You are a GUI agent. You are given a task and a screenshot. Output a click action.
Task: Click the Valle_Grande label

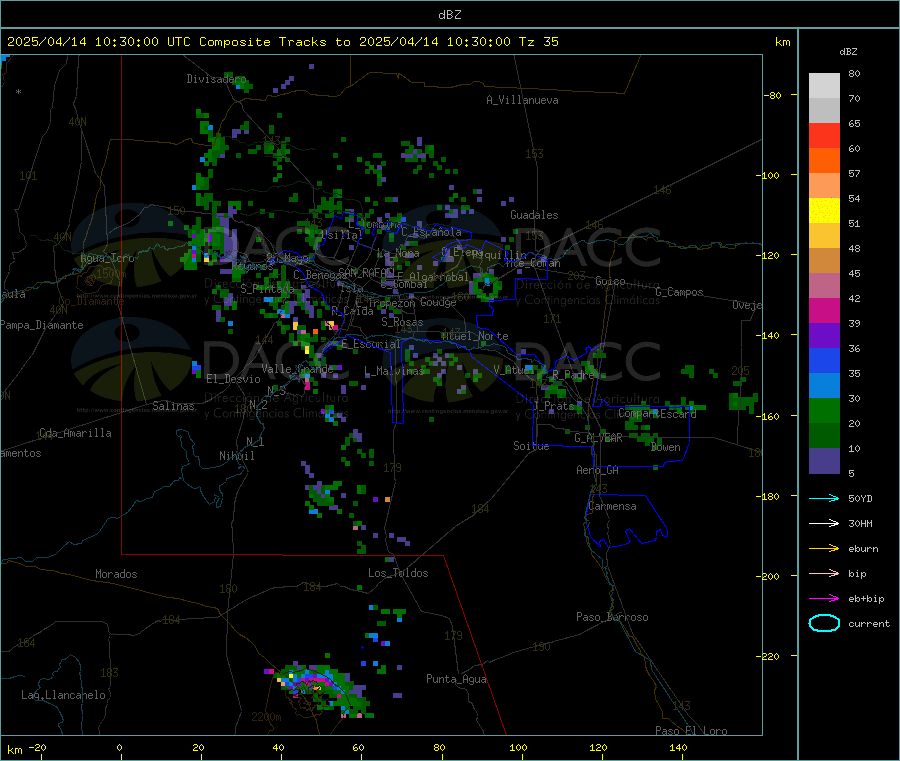(x=297, y=369)
